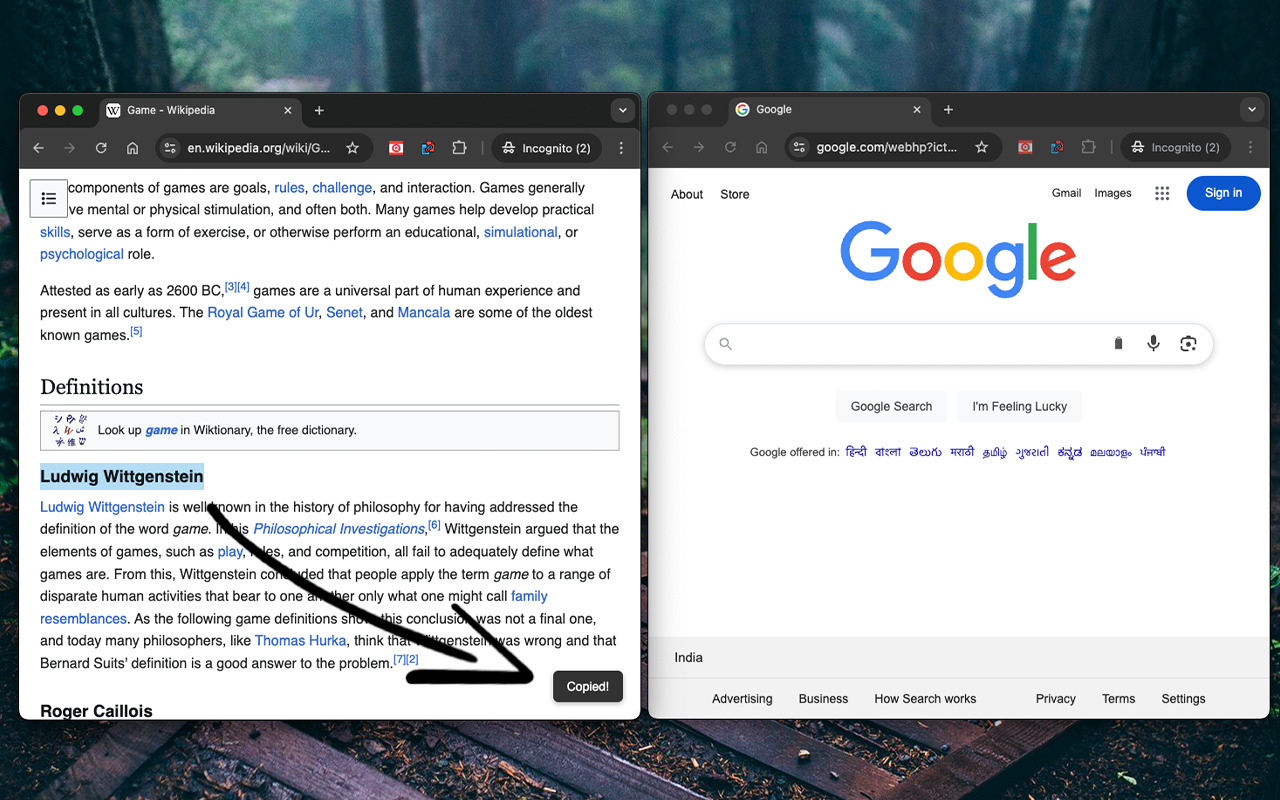Click the Back arrow in the Wikipedia window
1280x800 pixels.
click(38, 148)
